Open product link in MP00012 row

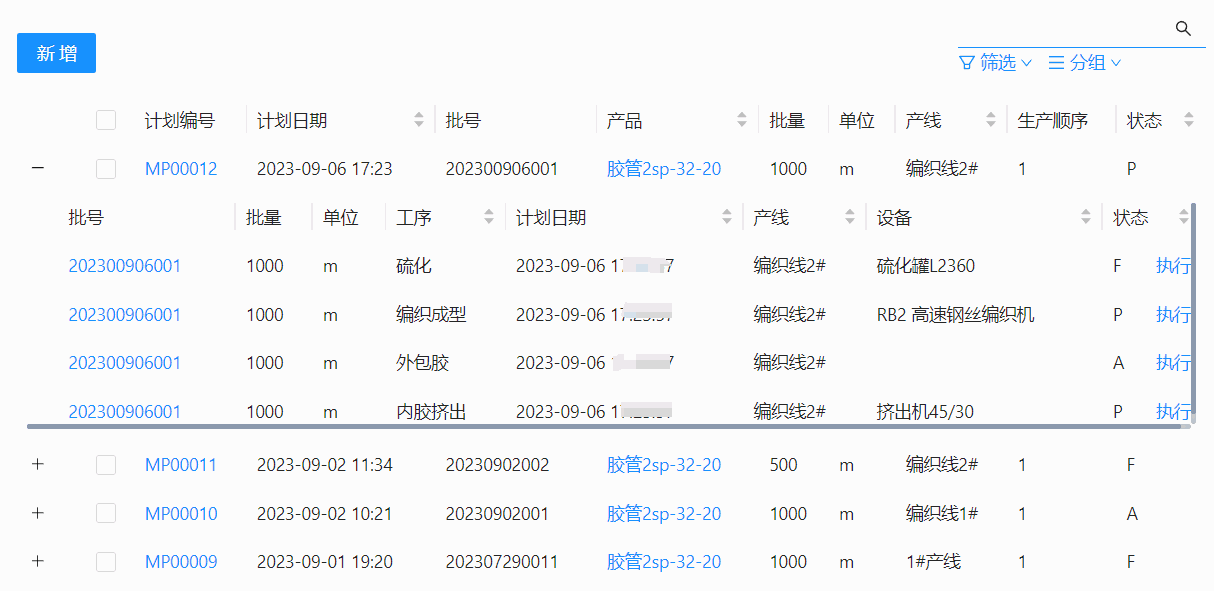(x=664, y=169)
